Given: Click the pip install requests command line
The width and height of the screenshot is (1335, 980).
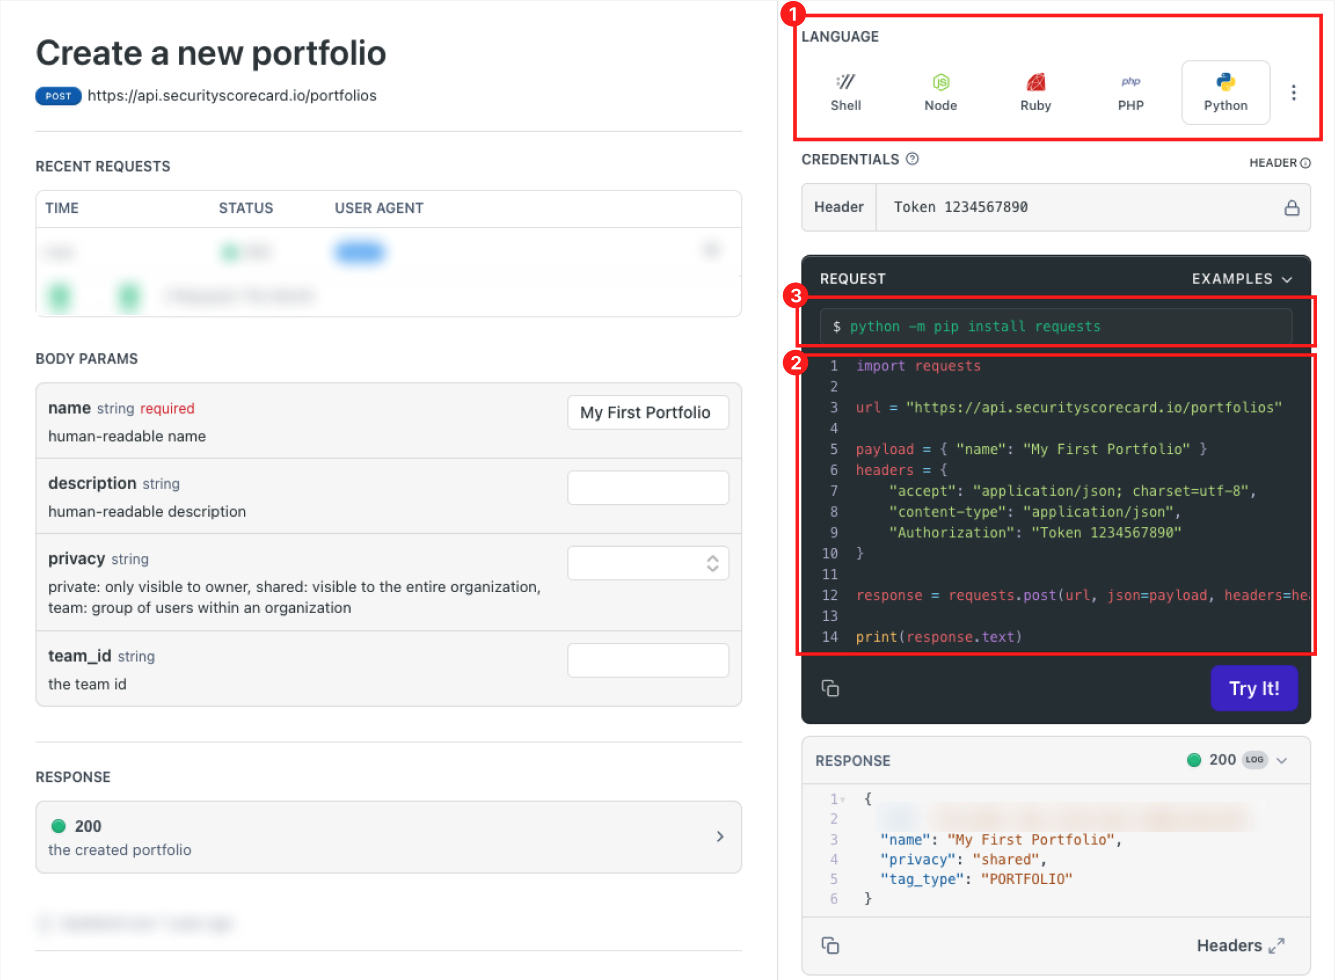Looking at the screenshot, I should click(1056, 326).
